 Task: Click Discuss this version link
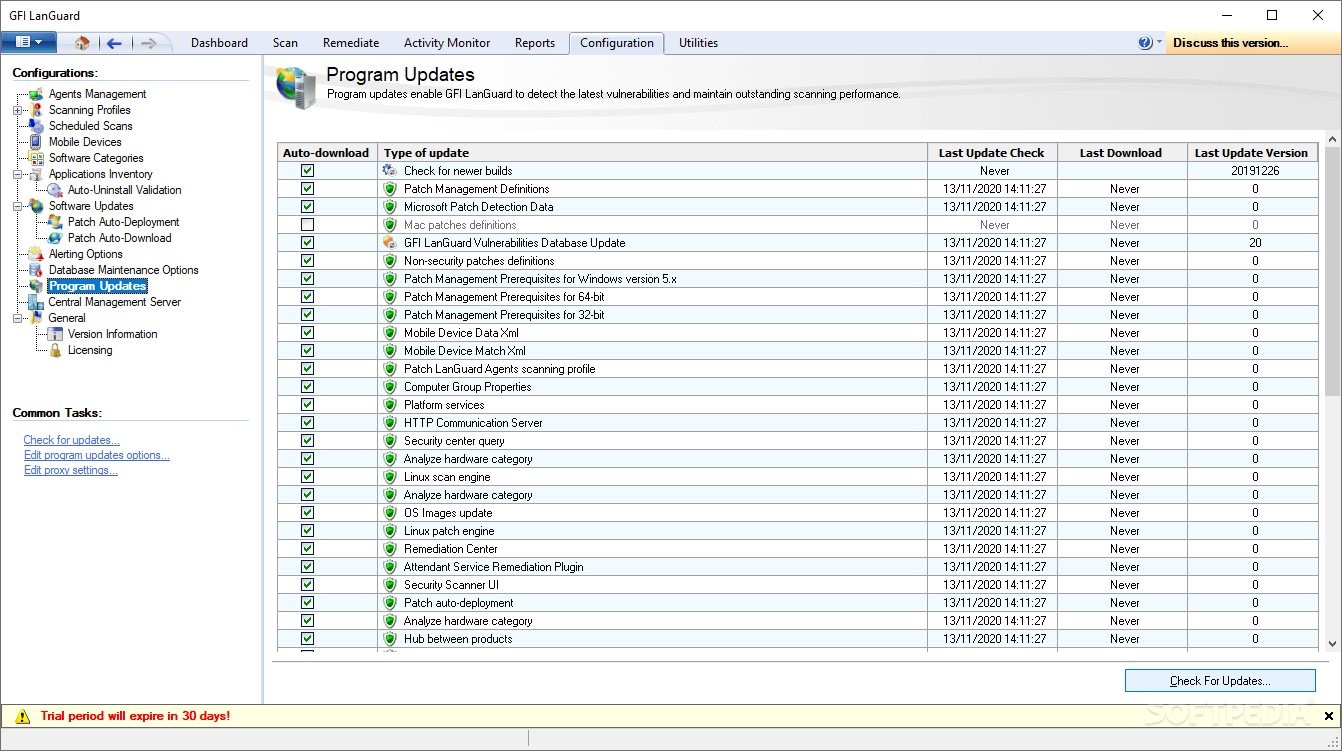pos(1230,43)
